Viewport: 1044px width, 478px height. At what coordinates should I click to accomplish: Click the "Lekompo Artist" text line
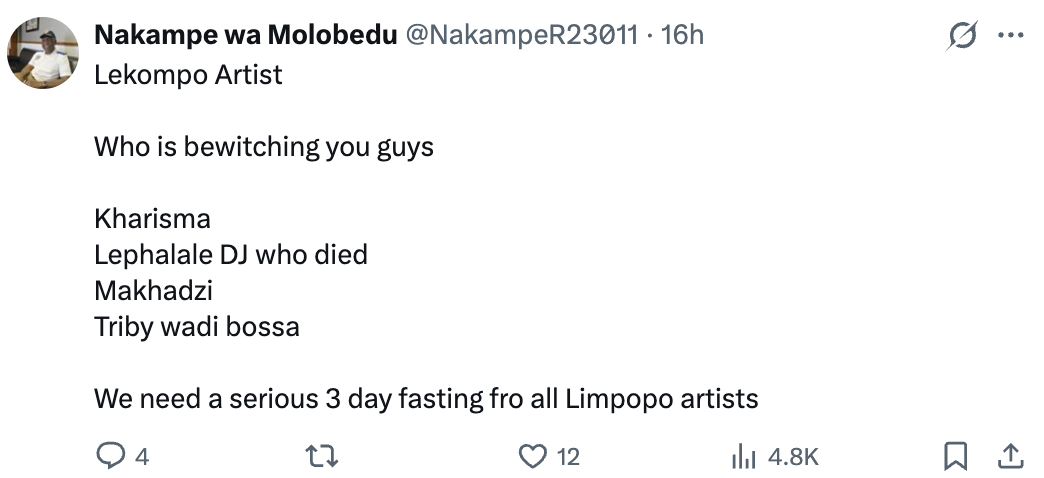tap(188, 76)
